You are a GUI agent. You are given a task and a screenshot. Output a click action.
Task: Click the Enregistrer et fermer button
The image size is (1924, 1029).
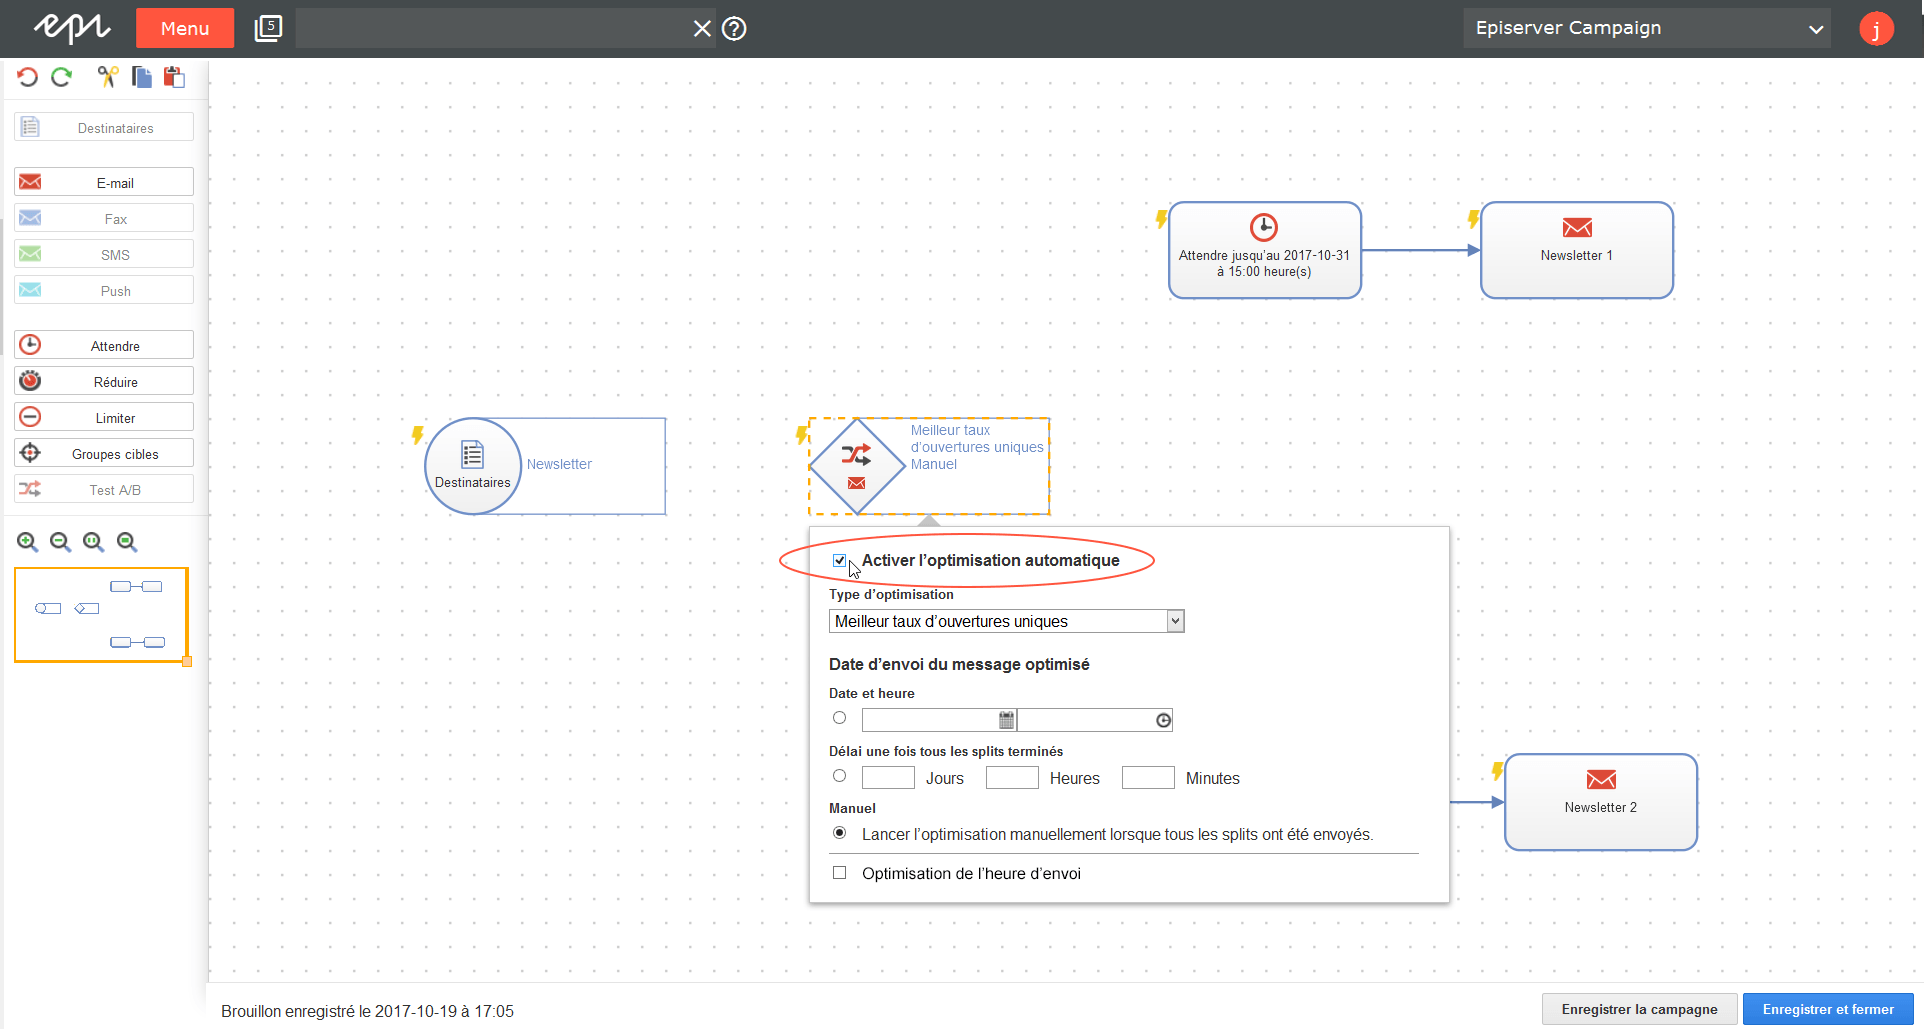[1828, 1009]
